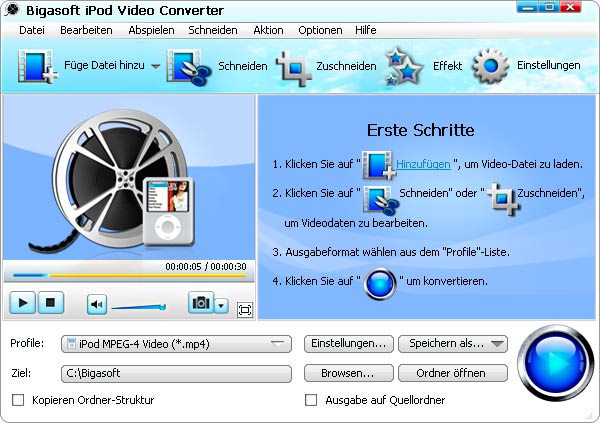The width and height of the screenshot is (600, 423).
Task: Click the Einstellungen toolbar label
Action: coord(548,65)
